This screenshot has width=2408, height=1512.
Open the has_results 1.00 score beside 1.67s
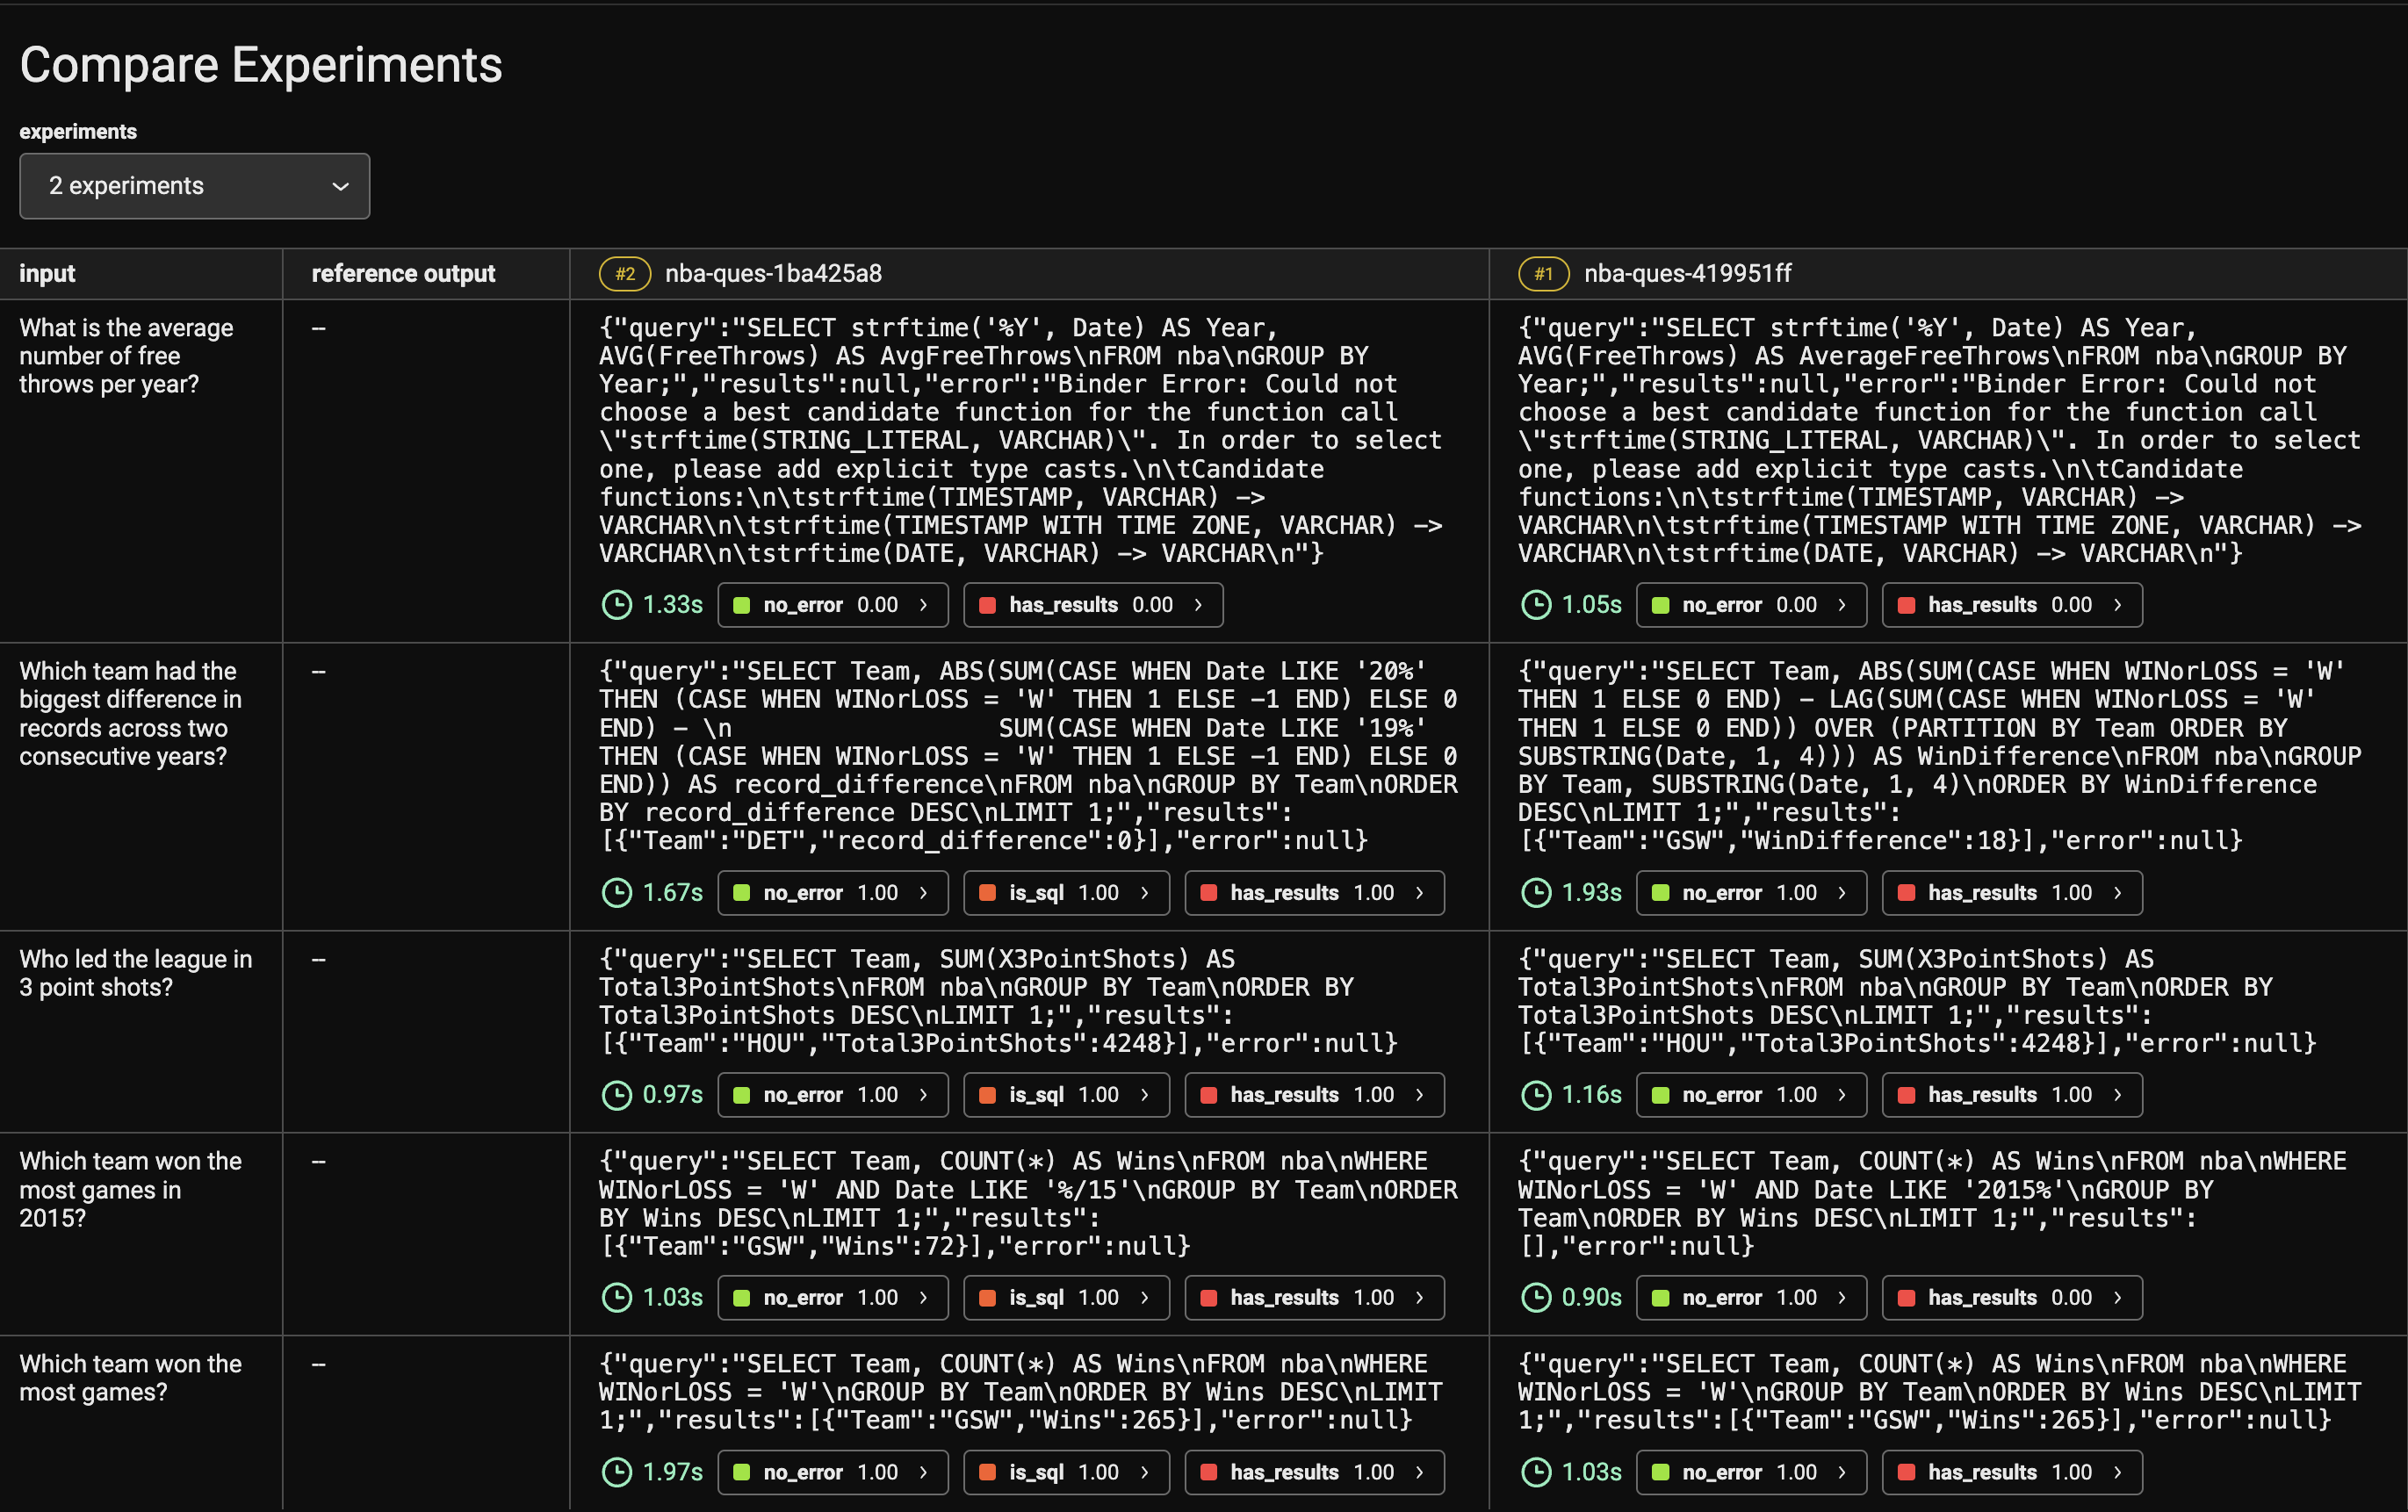[1314, 893]
